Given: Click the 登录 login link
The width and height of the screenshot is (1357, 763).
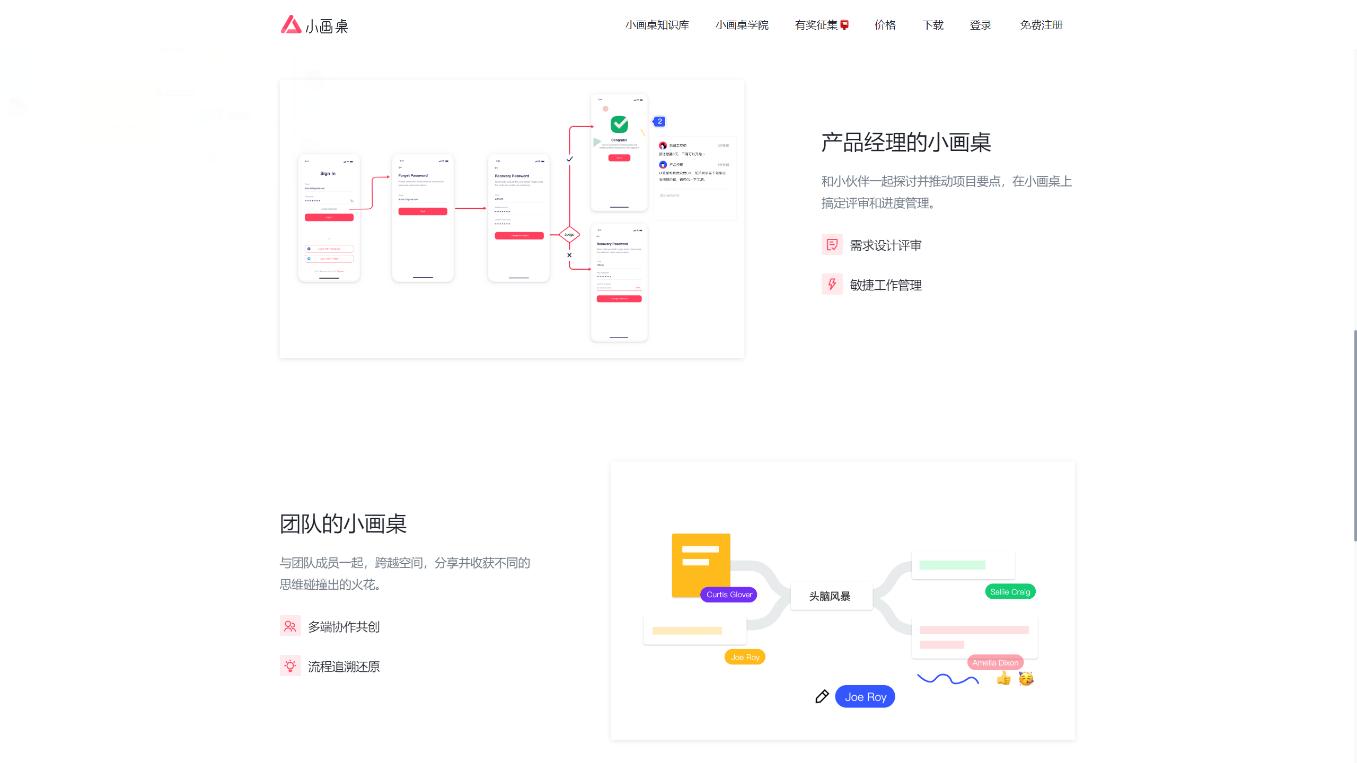Looking at the screenshot, I should tap(980, 25).
